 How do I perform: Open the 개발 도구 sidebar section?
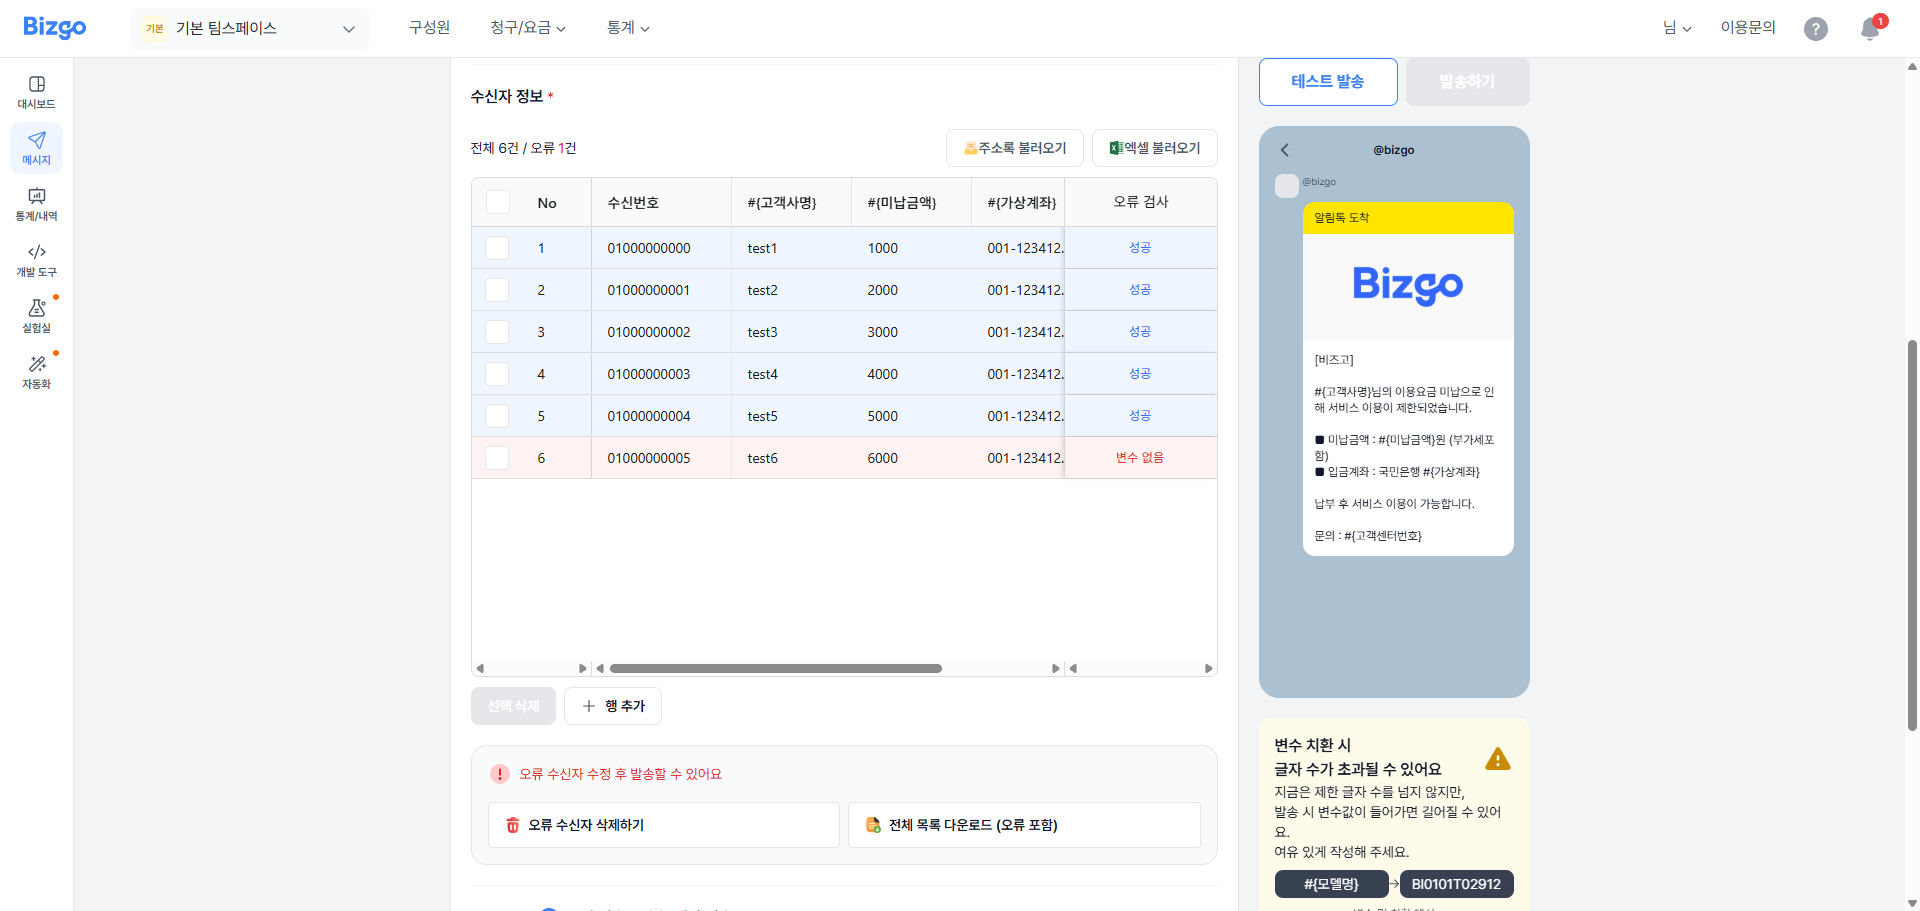(x=36, y=260)
